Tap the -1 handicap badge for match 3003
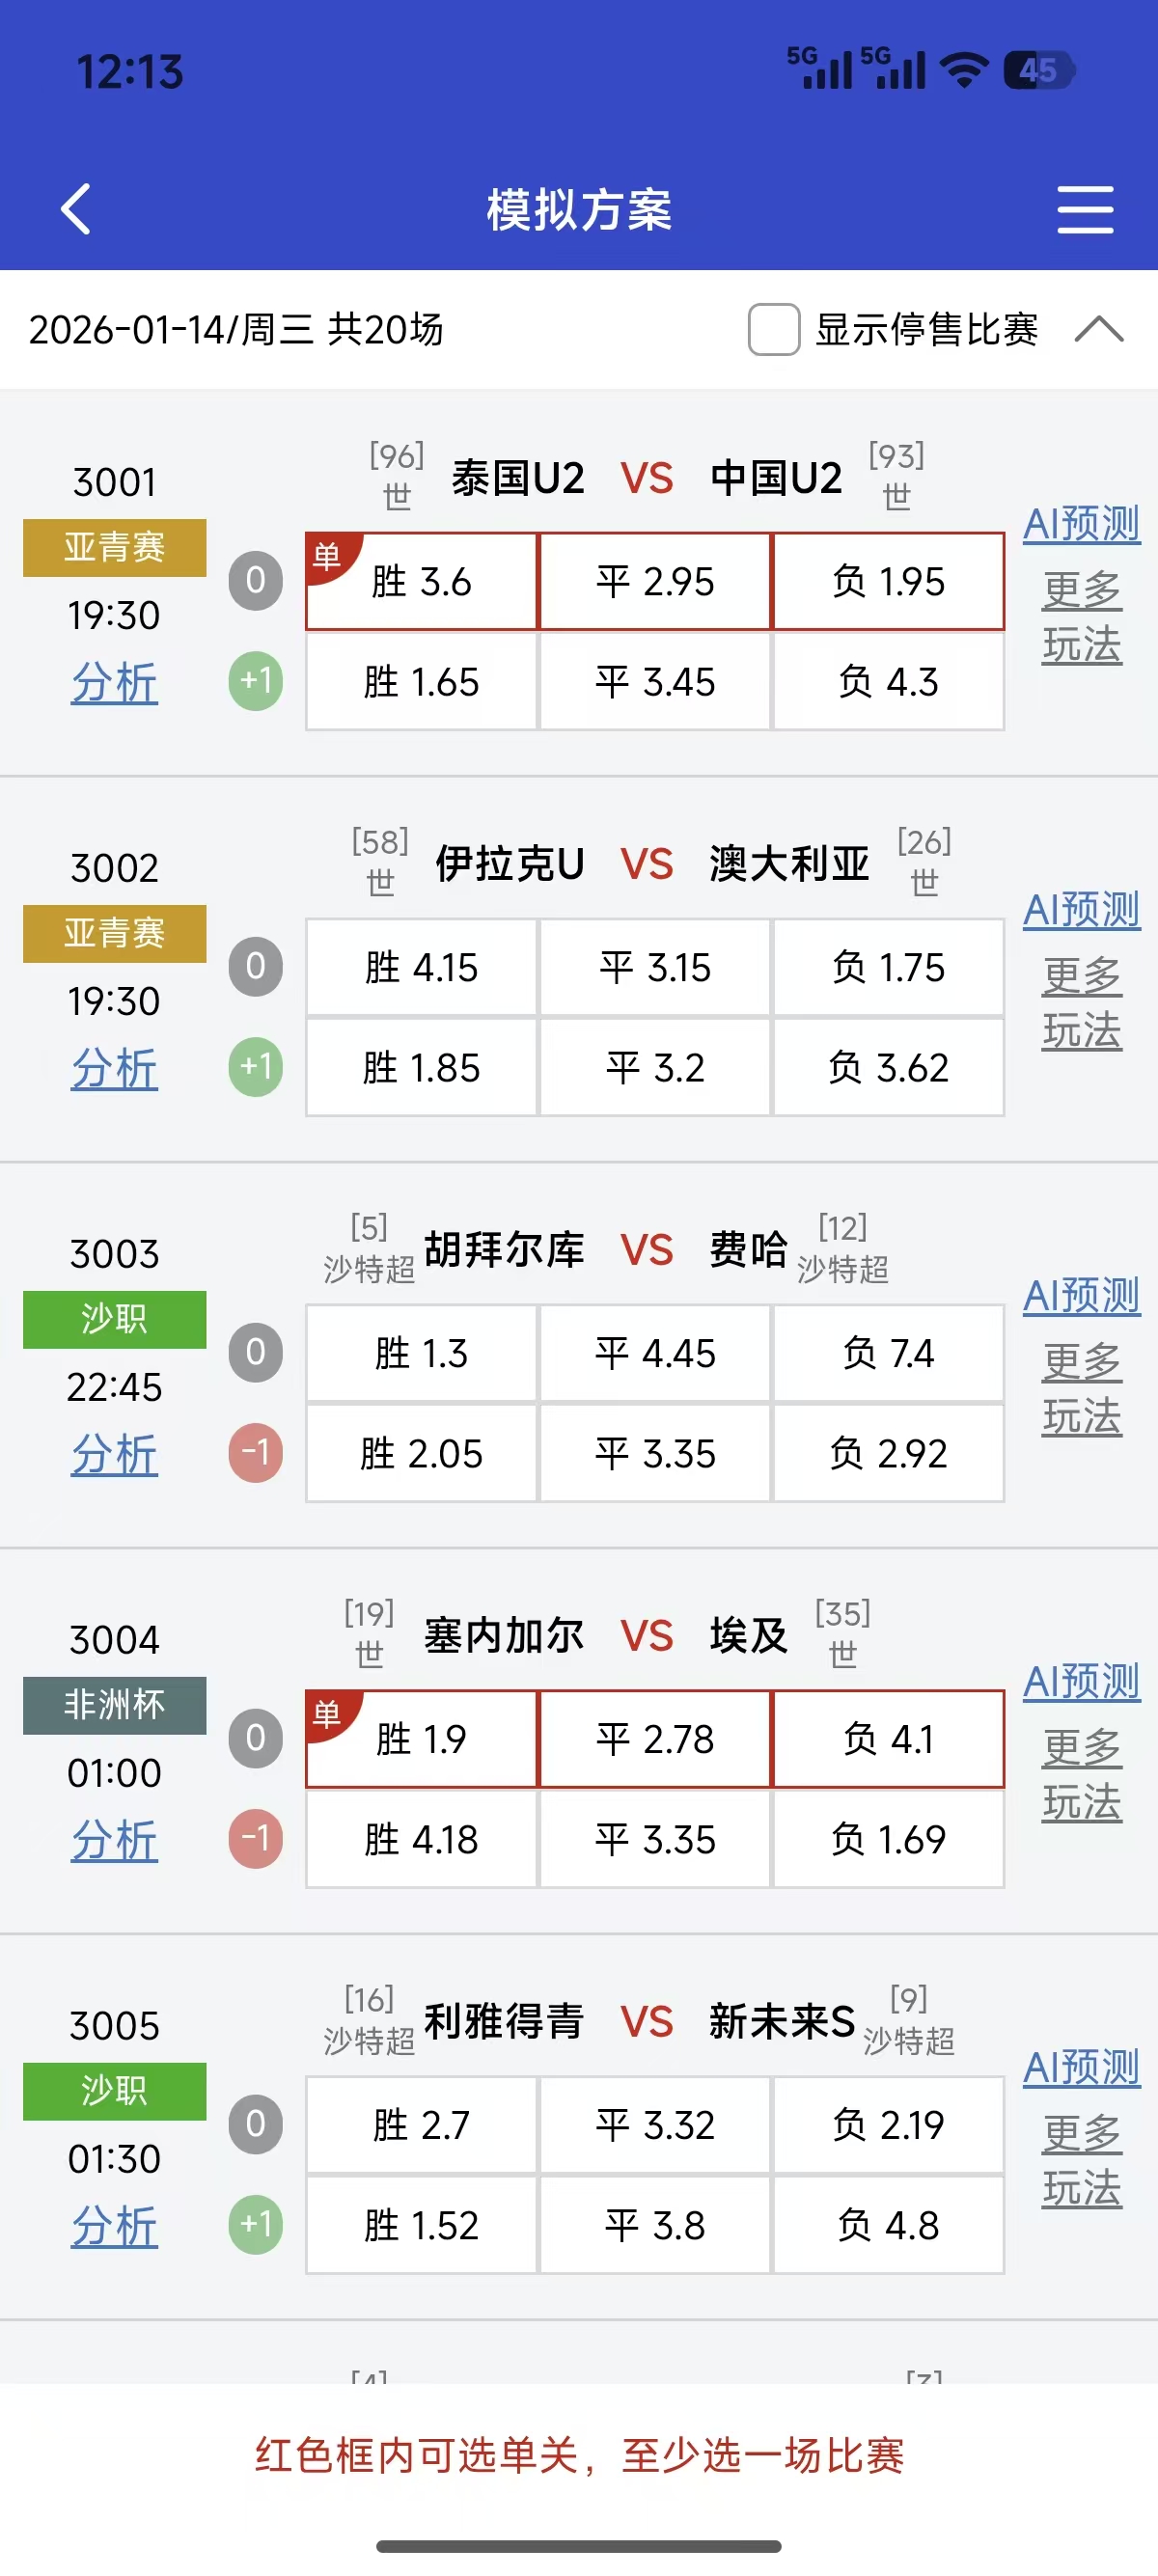This screenshot has height=2576, width=1158. coord(256,1453)
